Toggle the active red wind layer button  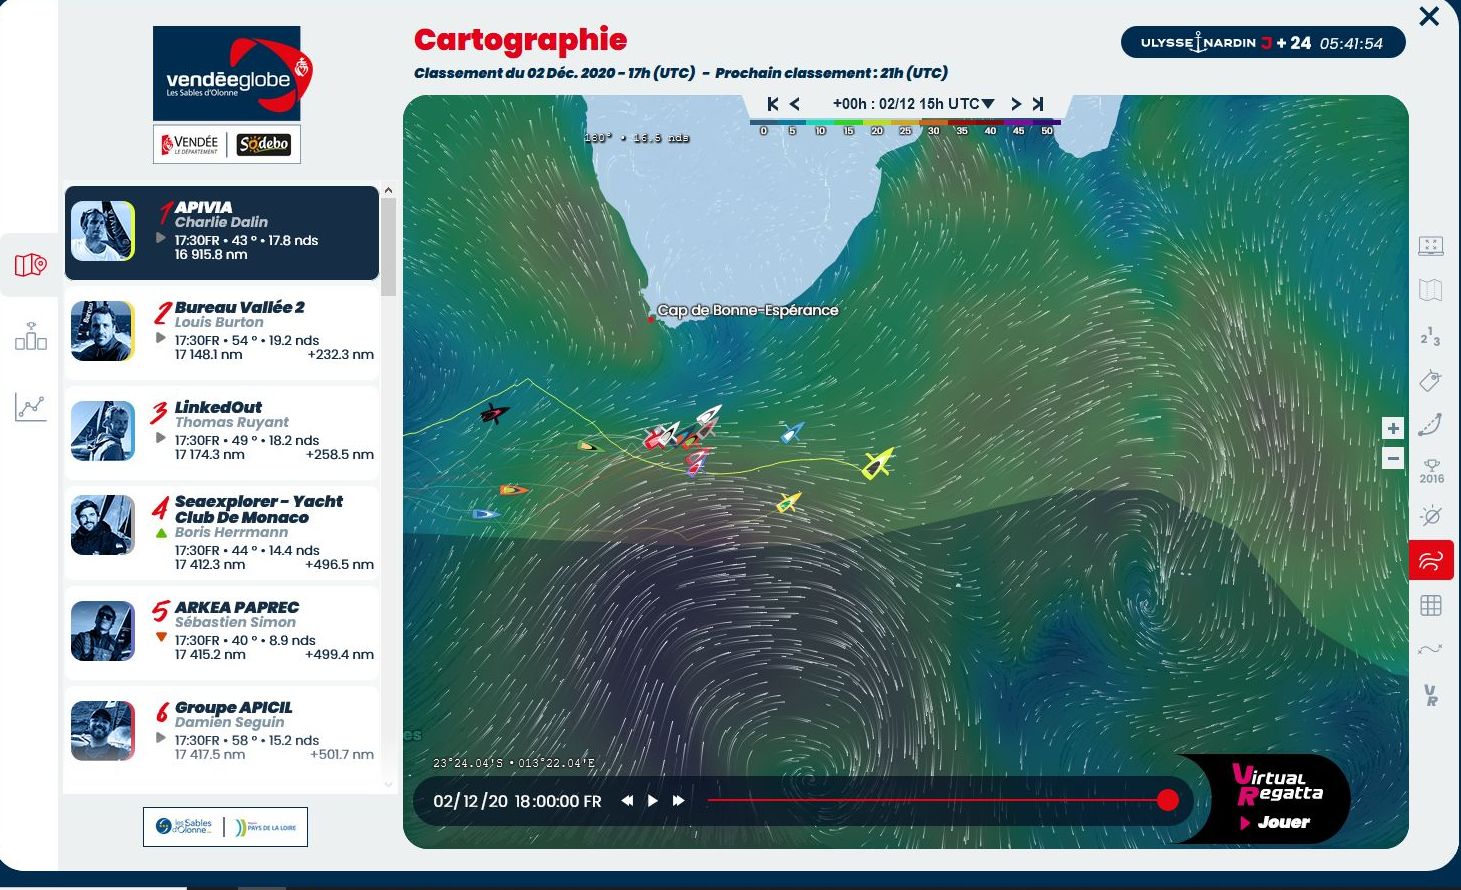[x=1431, y=560]
